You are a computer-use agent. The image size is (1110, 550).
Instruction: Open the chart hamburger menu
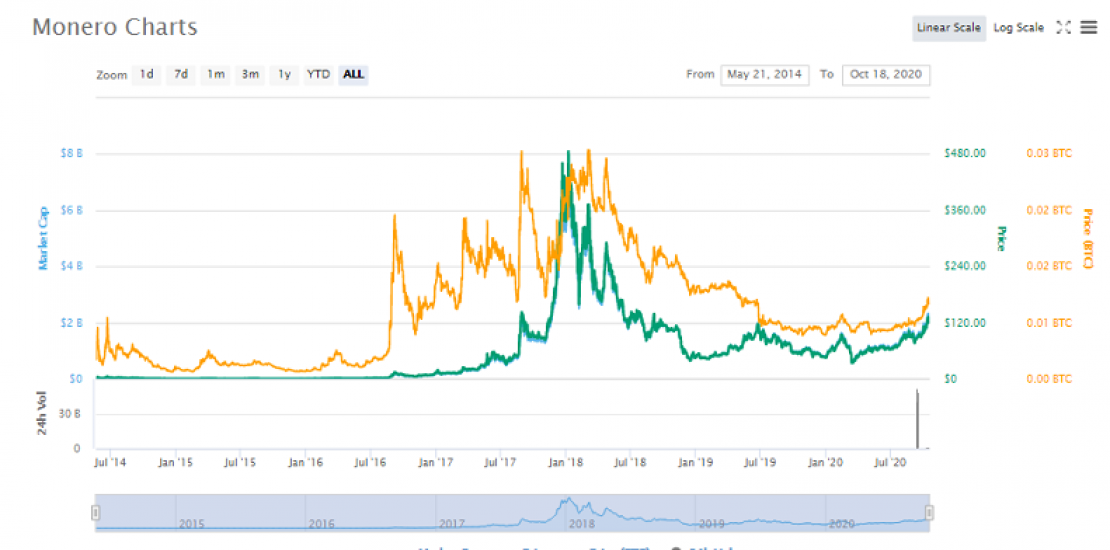(1089, 28)
